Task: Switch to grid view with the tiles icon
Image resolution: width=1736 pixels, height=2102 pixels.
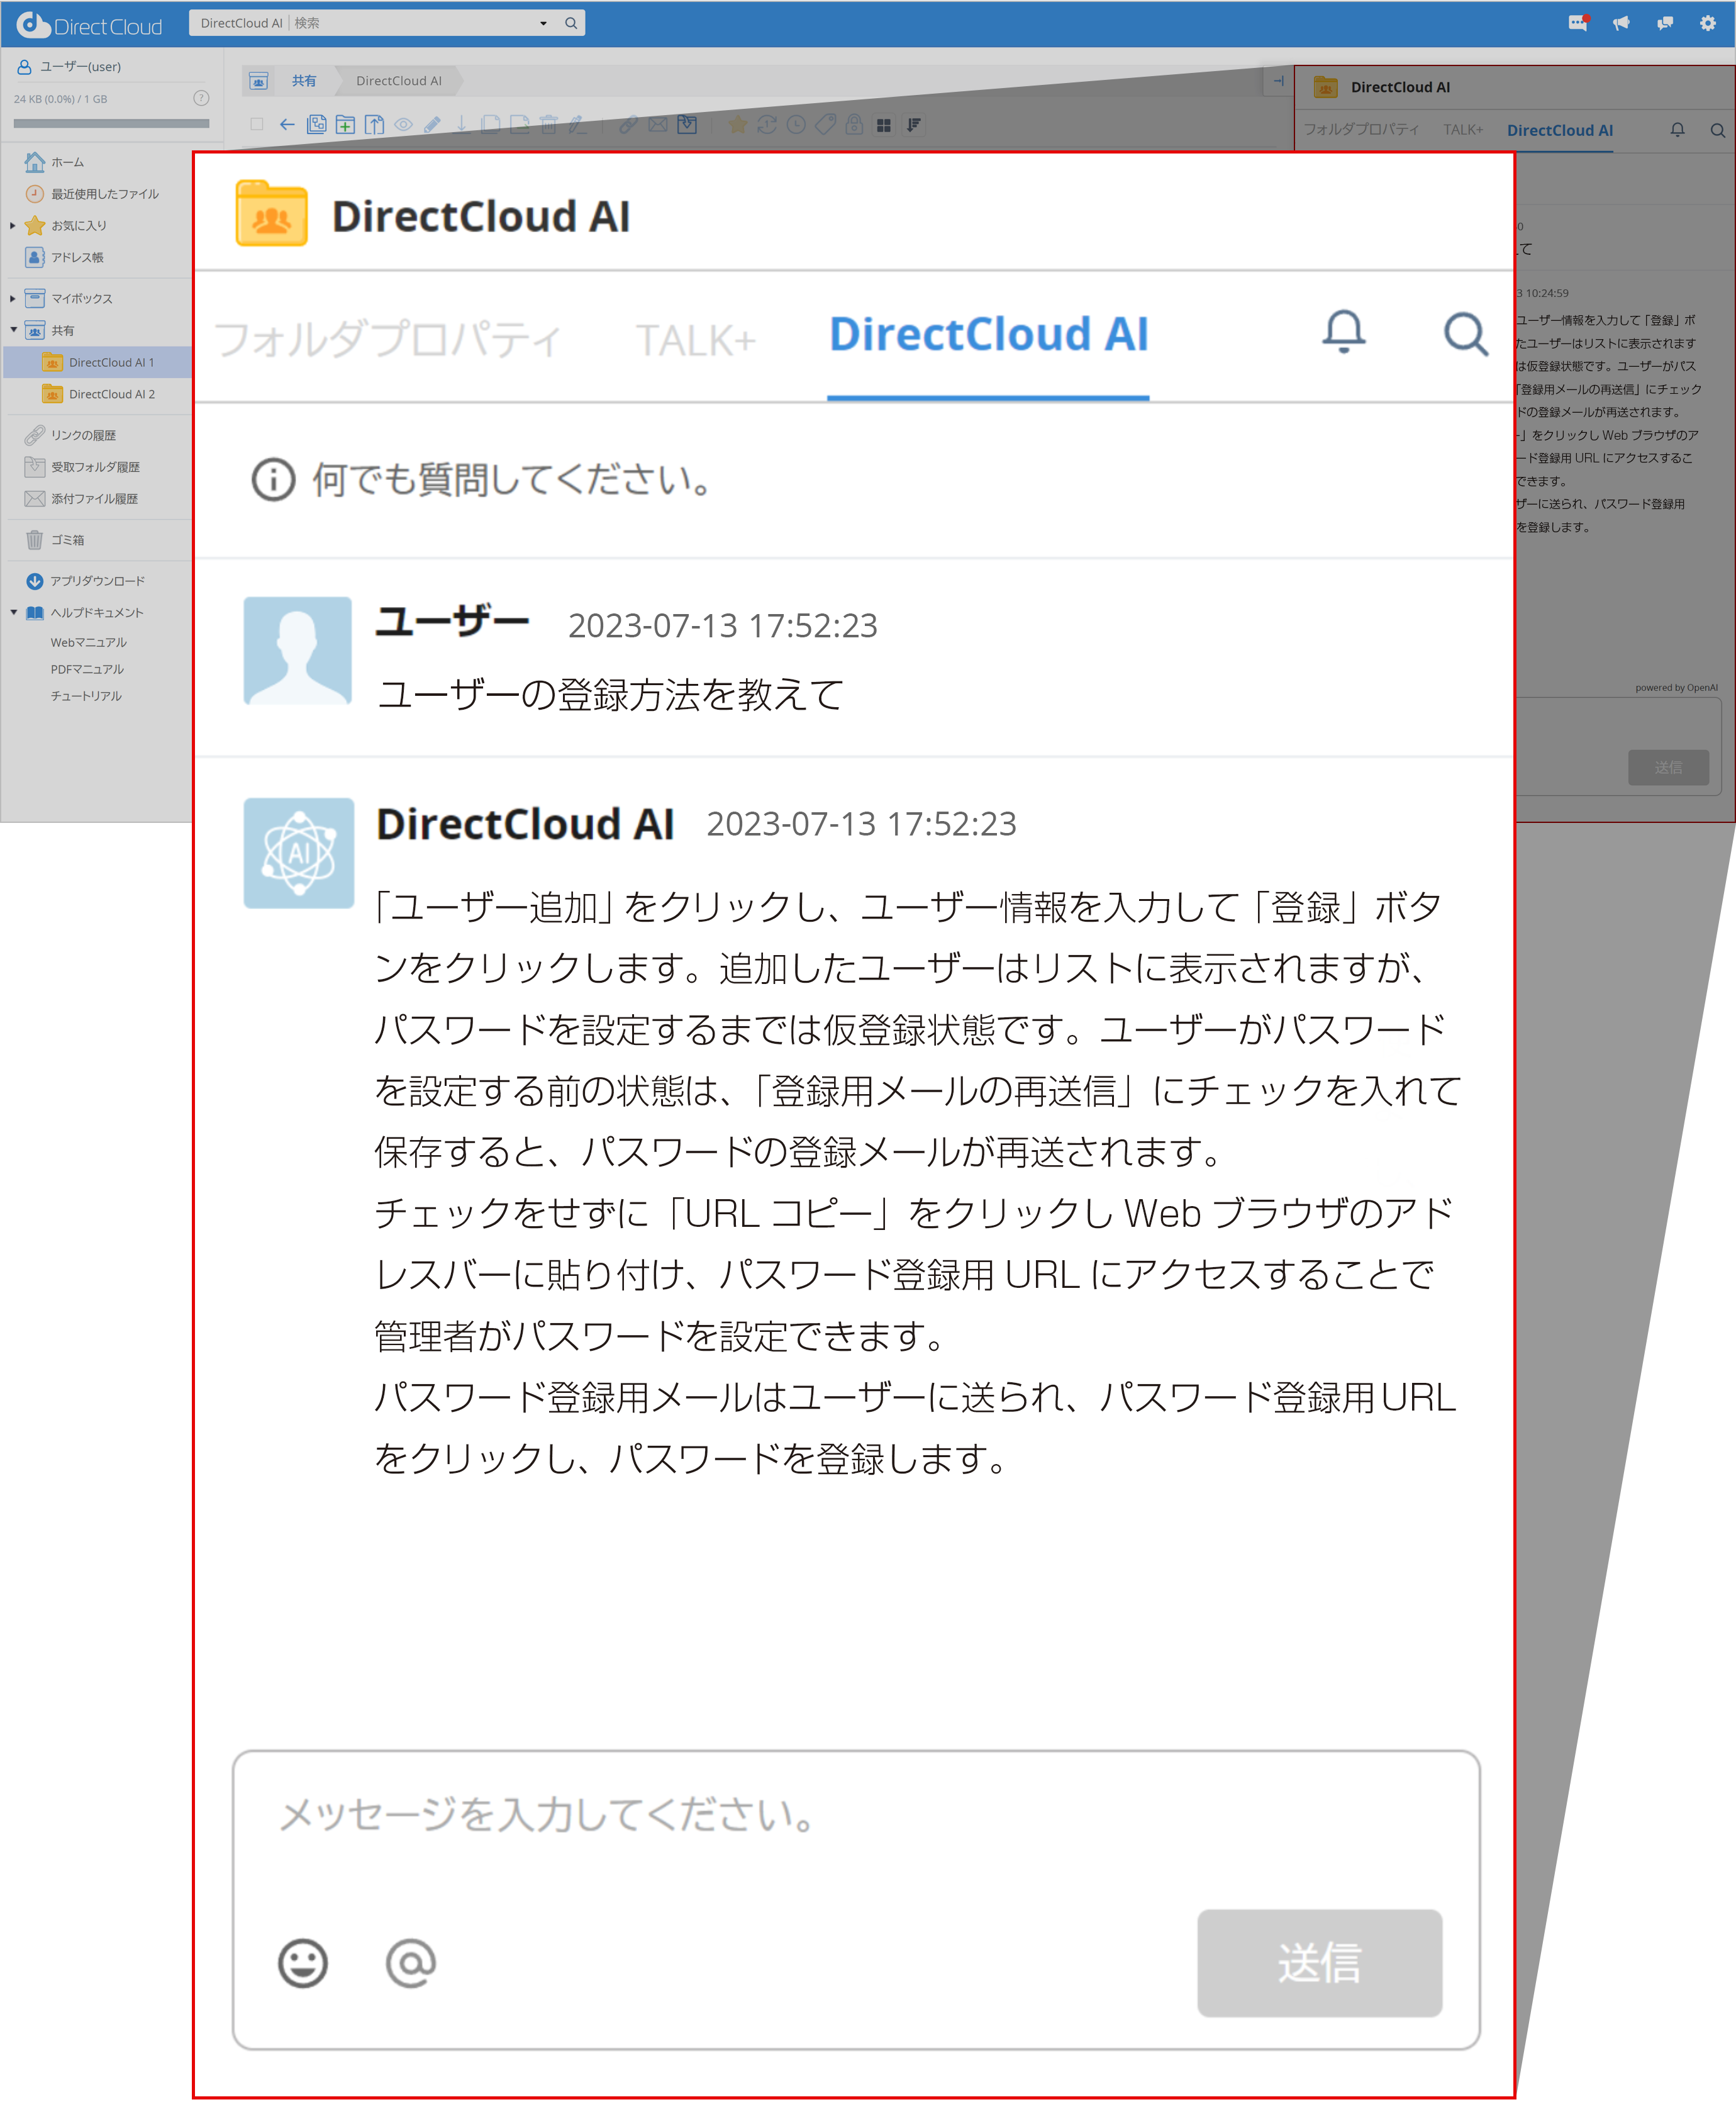Action: (884, 126)
